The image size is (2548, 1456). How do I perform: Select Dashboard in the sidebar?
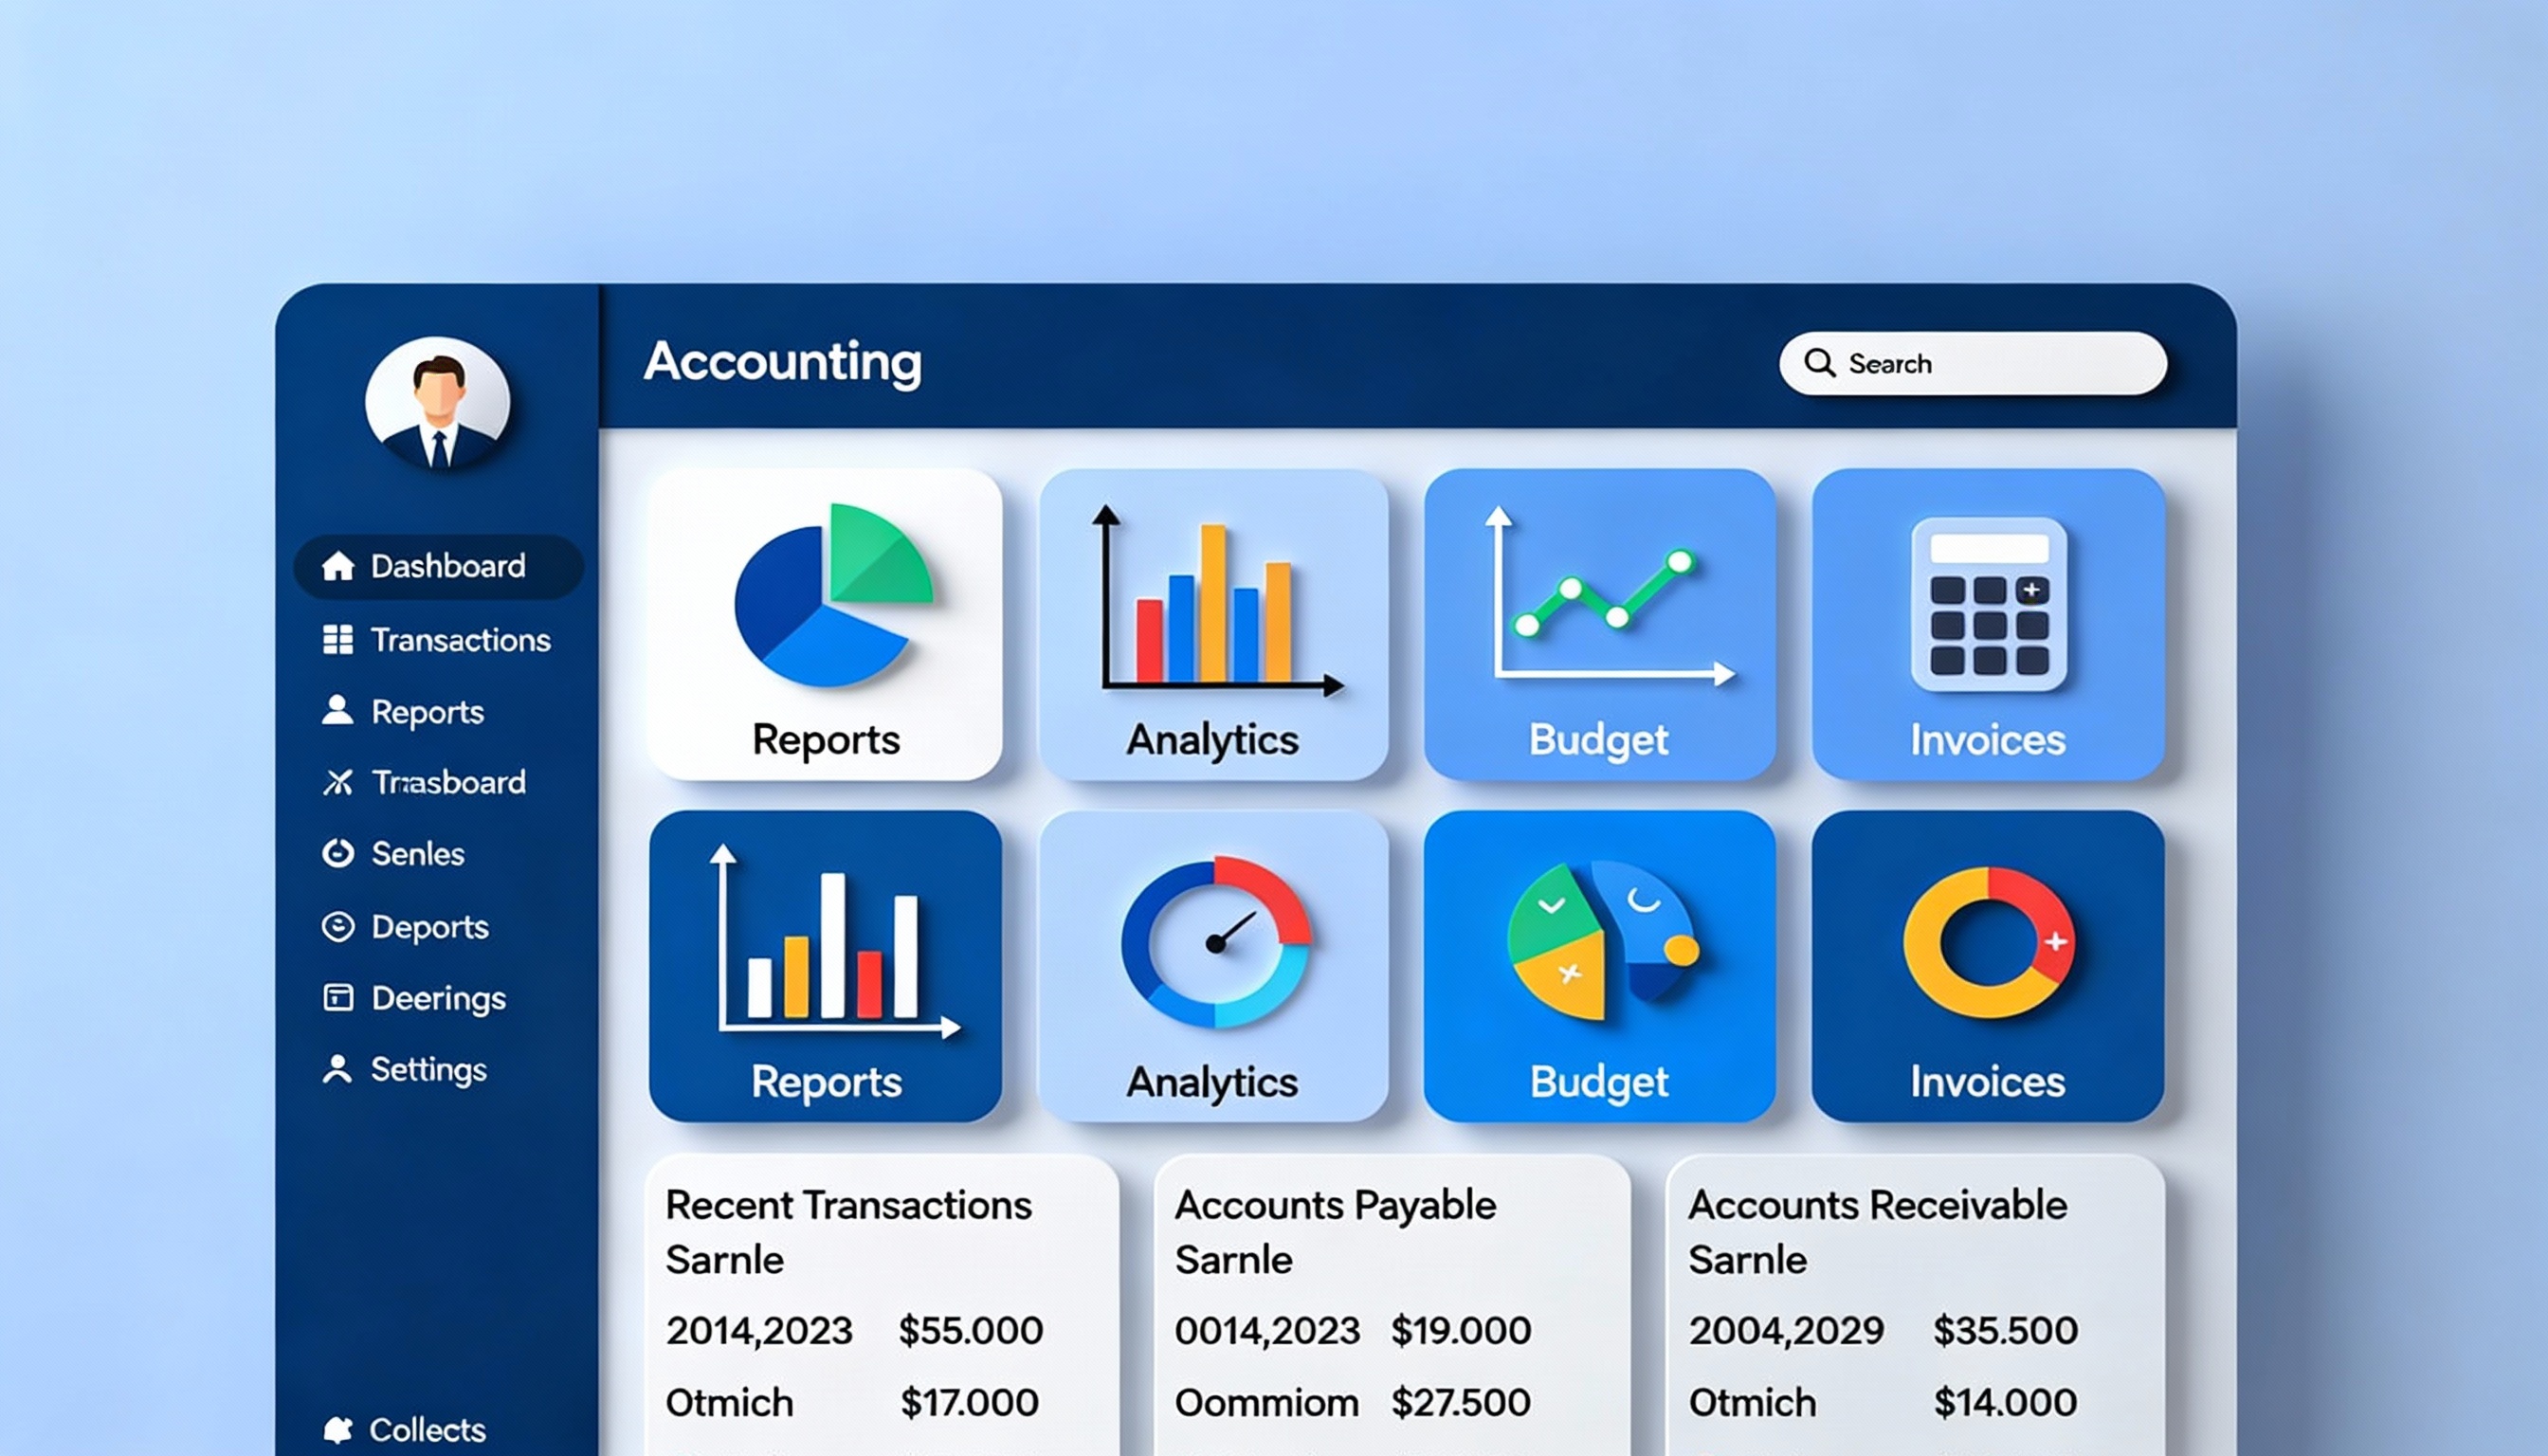click(x=438, y=566)
